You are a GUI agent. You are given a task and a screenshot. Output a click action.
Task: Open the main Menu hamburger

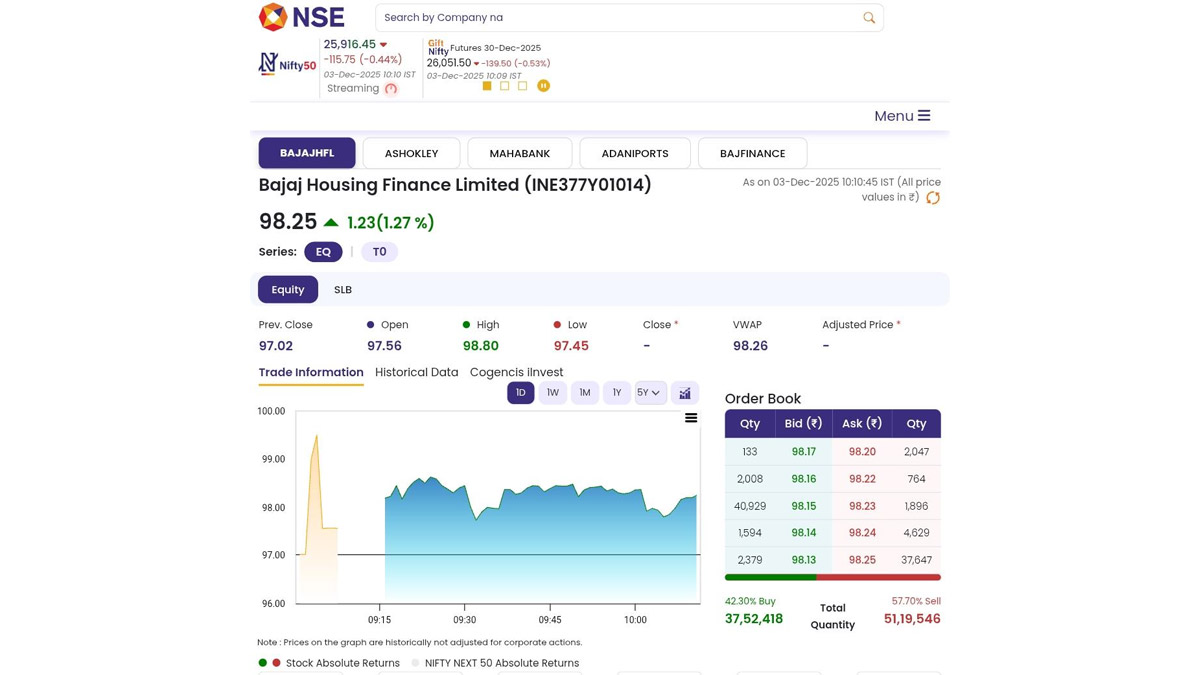(902, 116)
